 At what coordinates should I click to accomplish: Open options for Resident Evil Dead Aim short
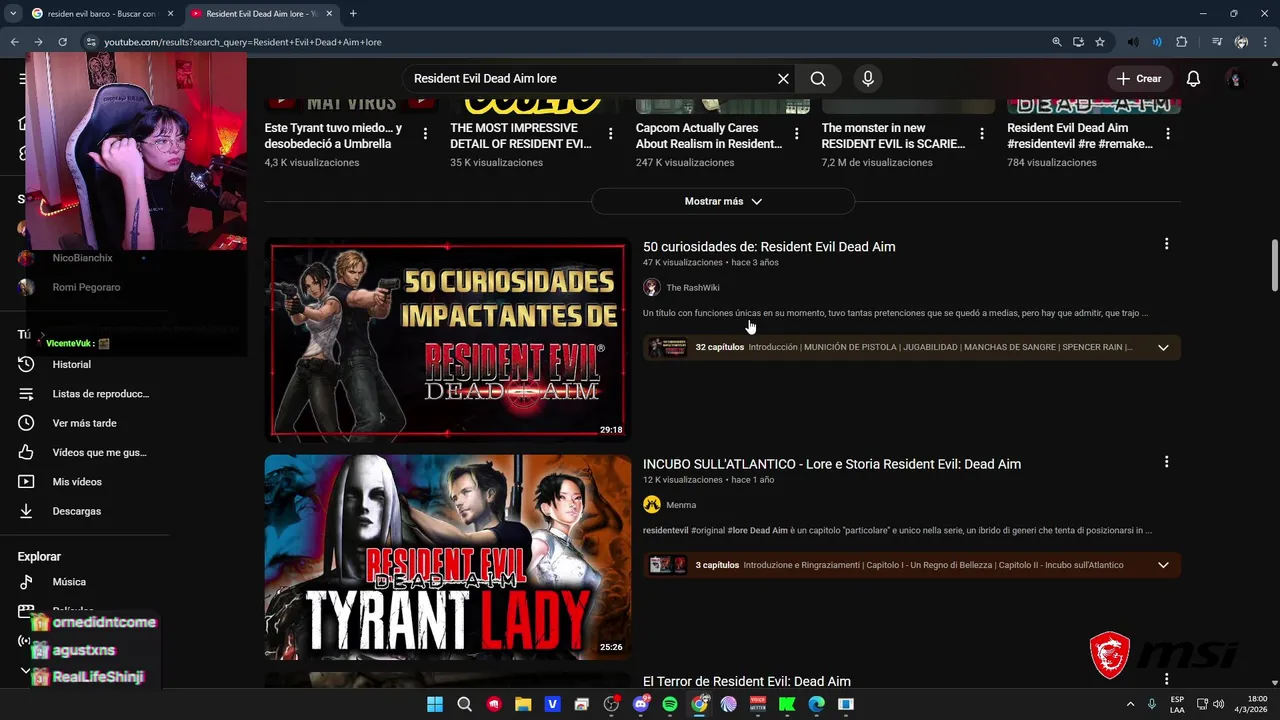point(1168,133)
